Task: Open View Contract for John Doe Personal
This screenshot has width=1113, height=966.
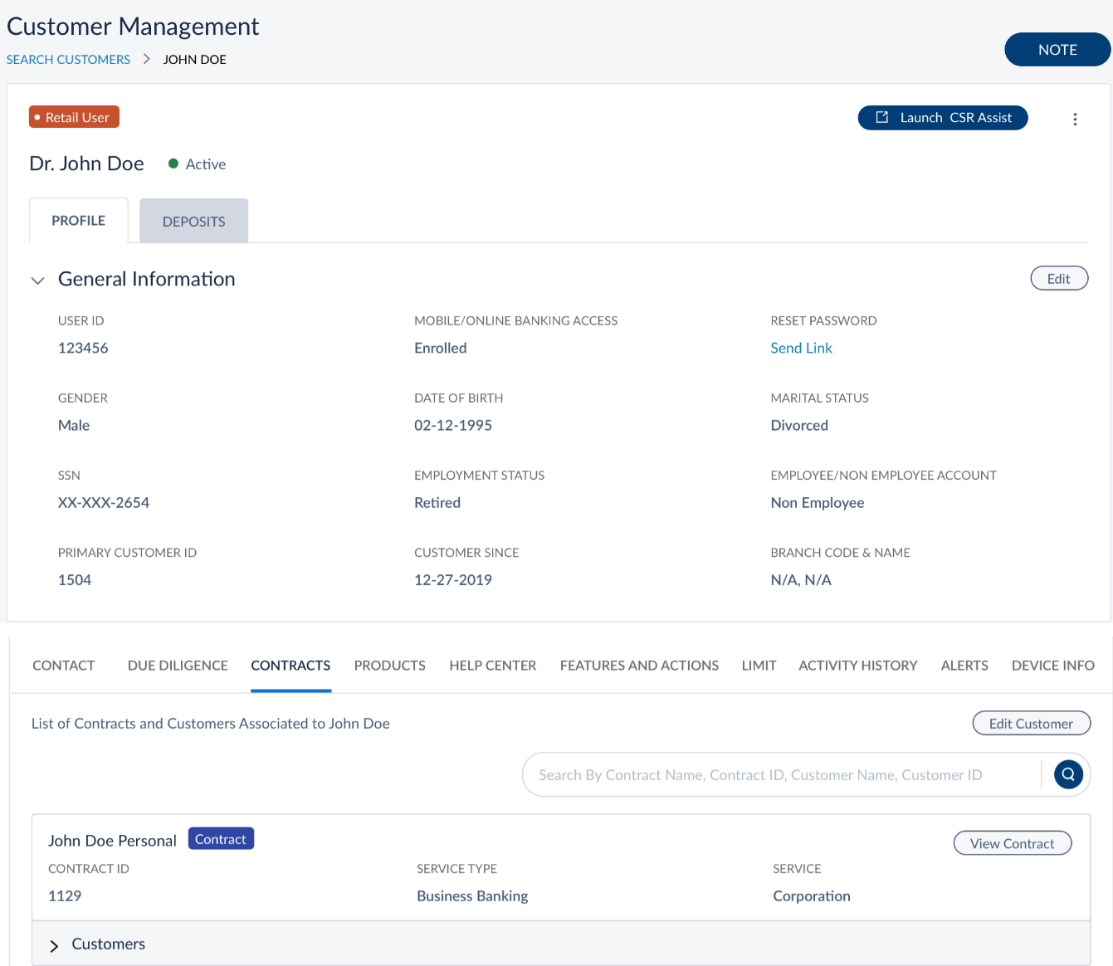Action: point(1011,843)
